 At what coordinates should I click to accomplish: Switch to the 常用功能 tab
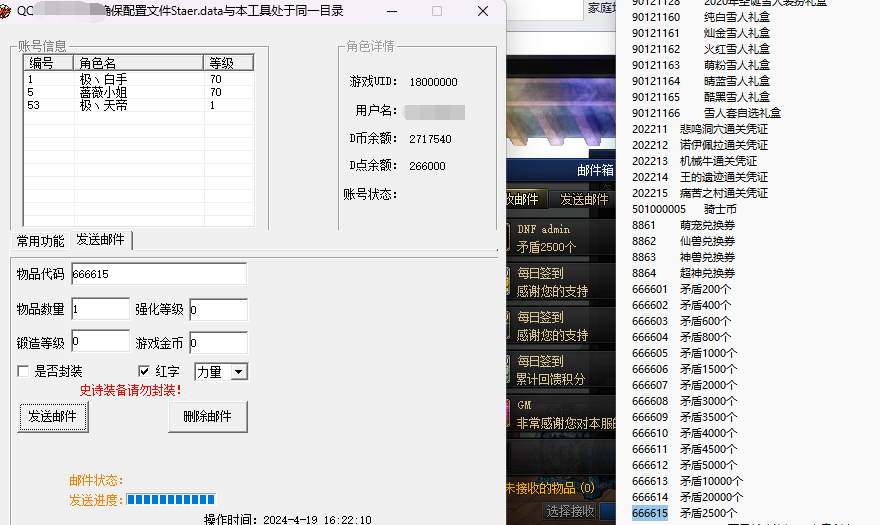click(40, 240)
